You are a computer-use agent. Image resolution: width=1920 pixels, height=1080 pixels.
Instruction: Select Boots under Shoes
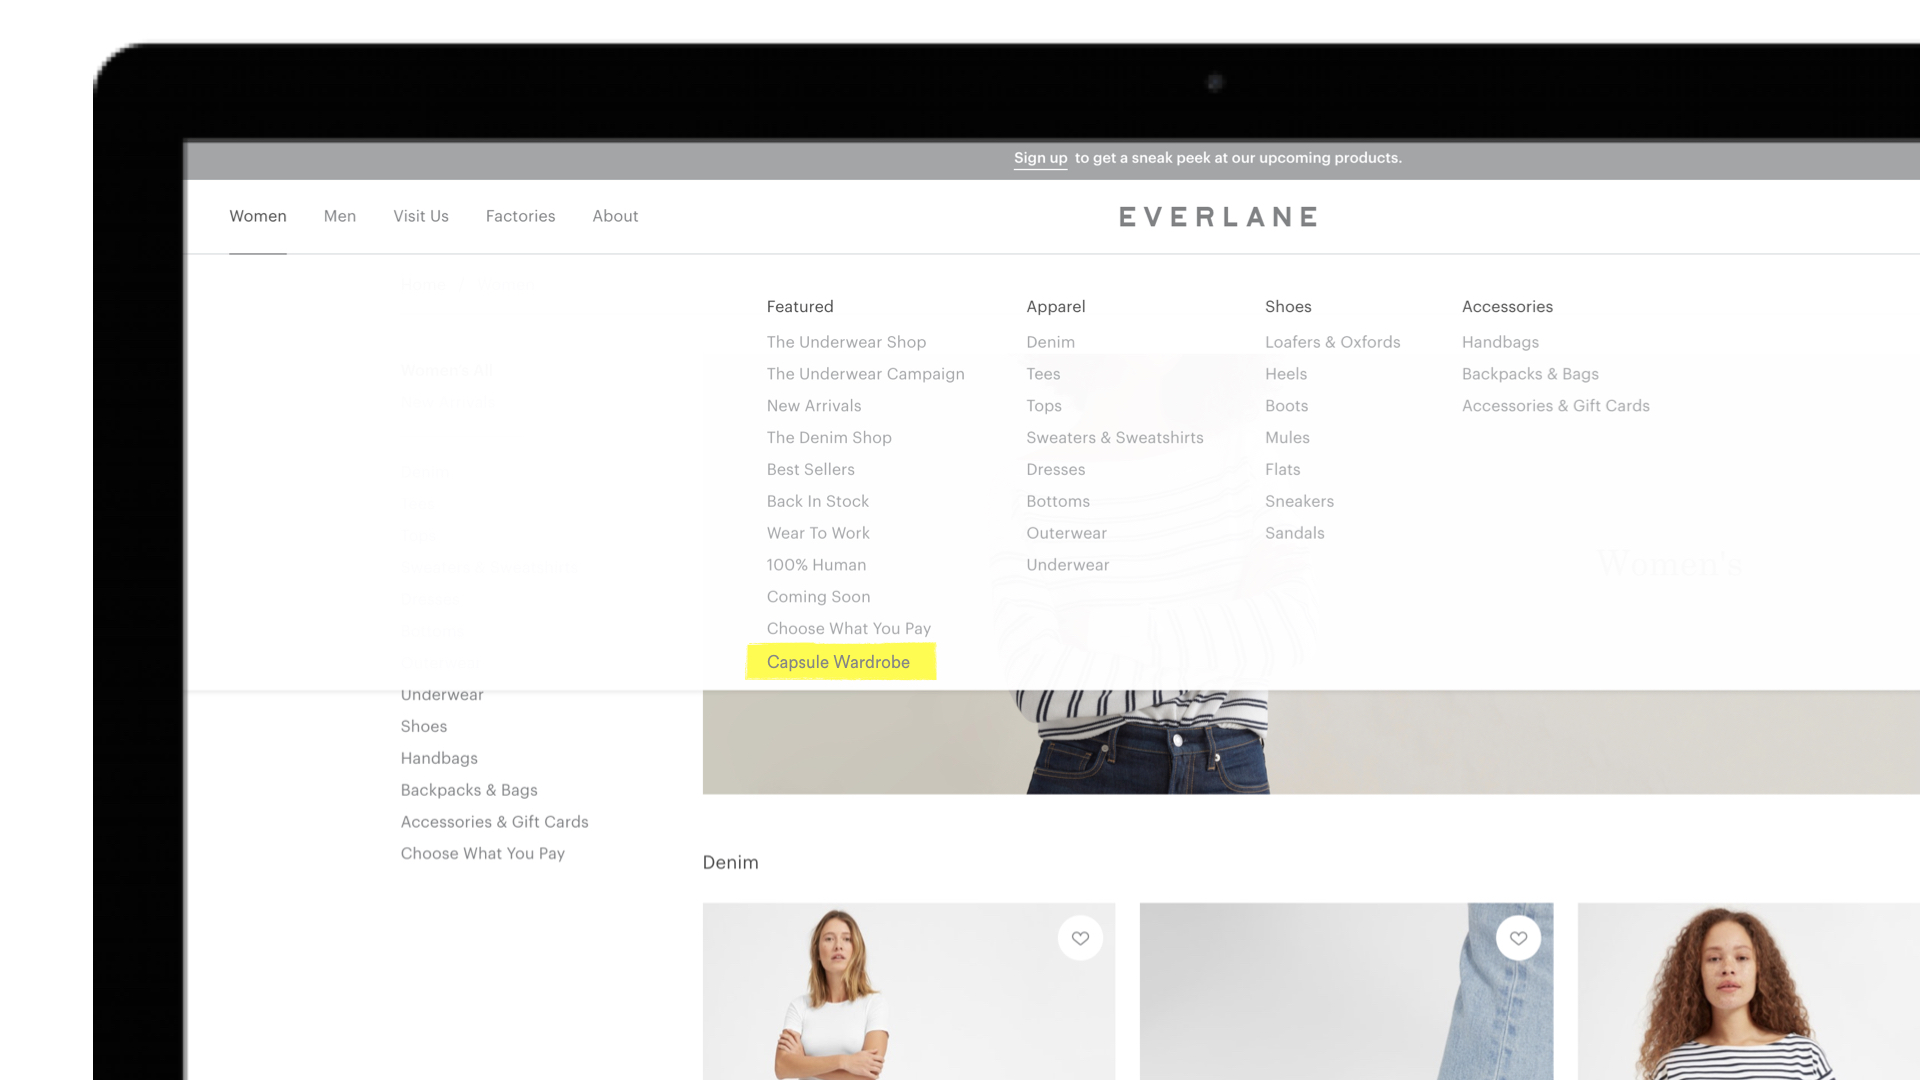[1286, 406]
